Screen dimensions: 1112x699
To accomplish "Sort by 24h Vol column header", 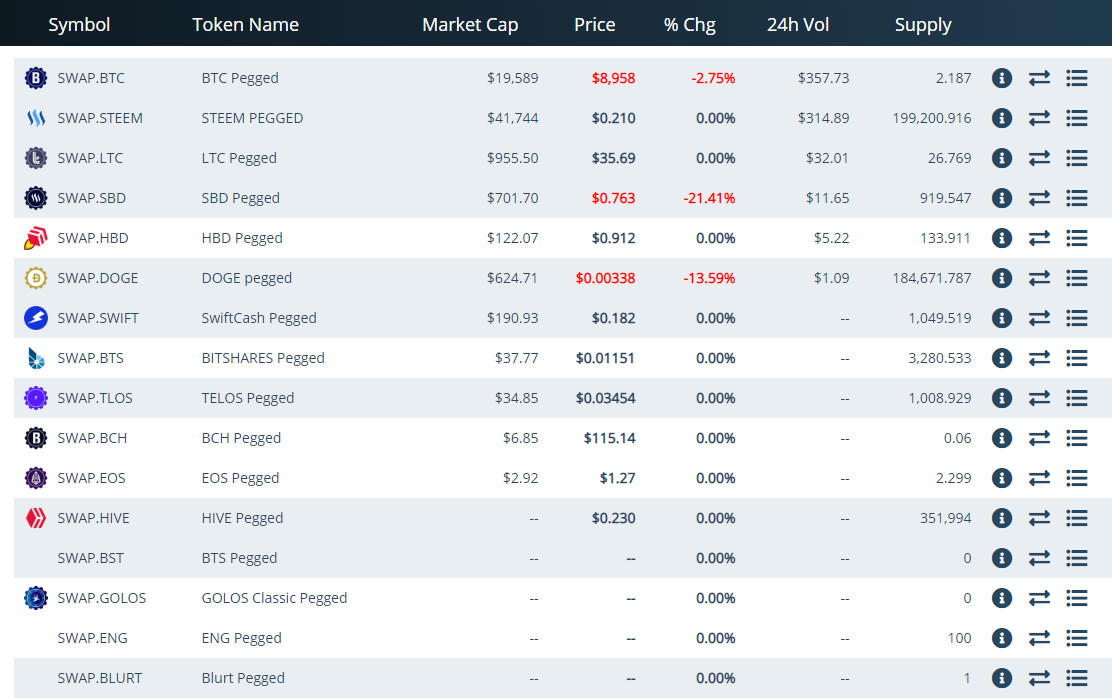I will (x=798, y=25).
